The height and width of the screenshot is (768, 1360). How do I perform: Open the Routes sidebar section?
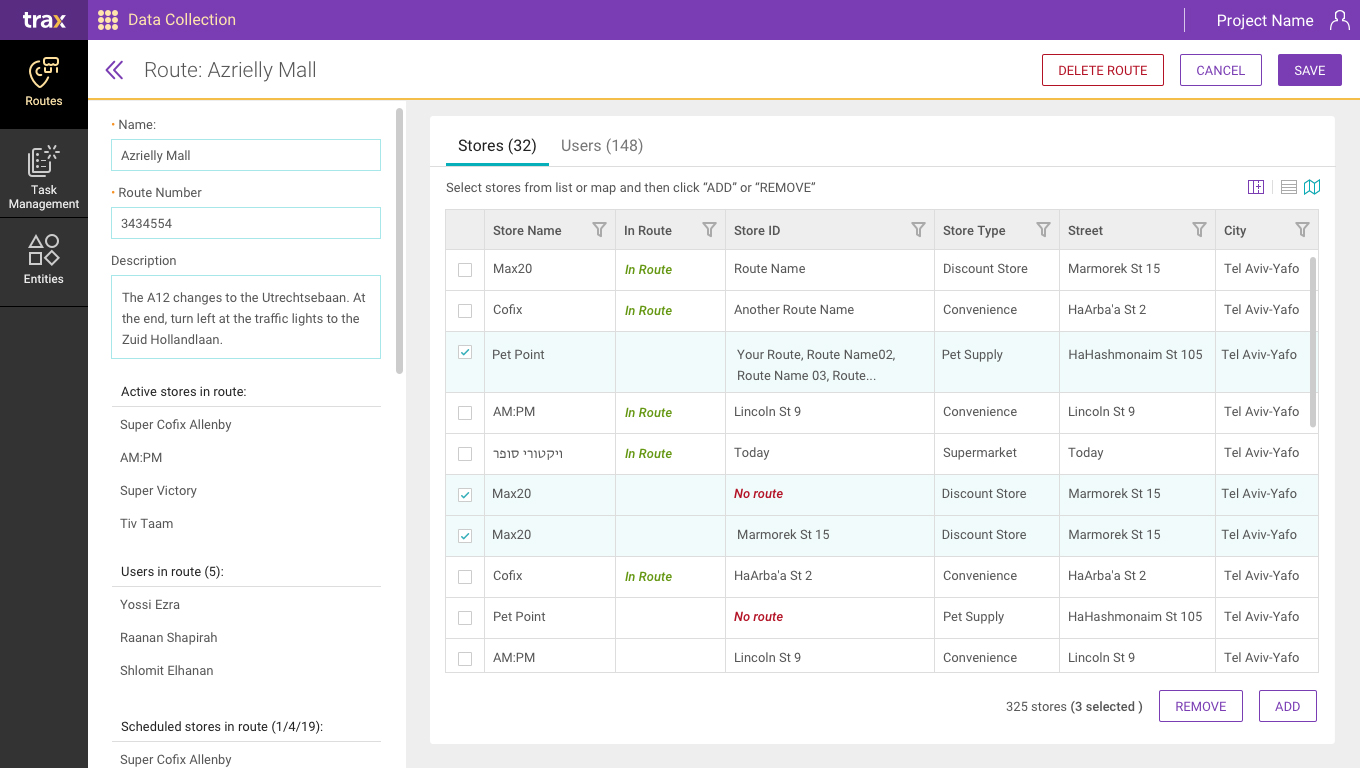click(x=44, y=83)
